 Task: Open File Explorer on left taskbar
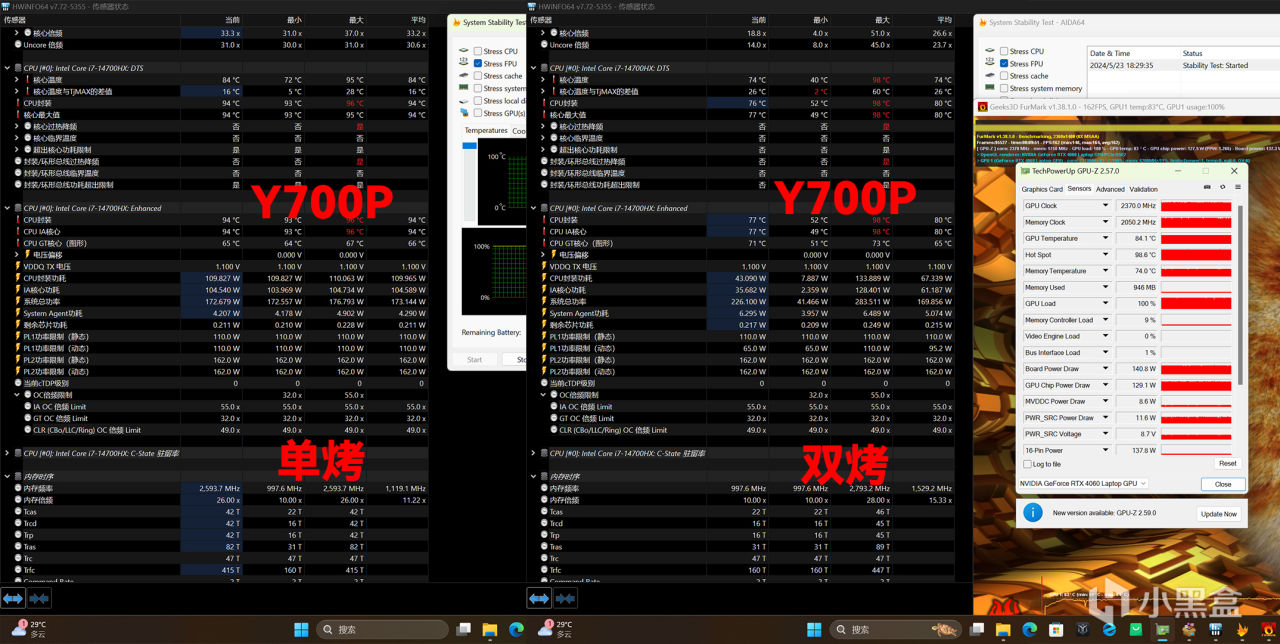(x=490, y=629)
